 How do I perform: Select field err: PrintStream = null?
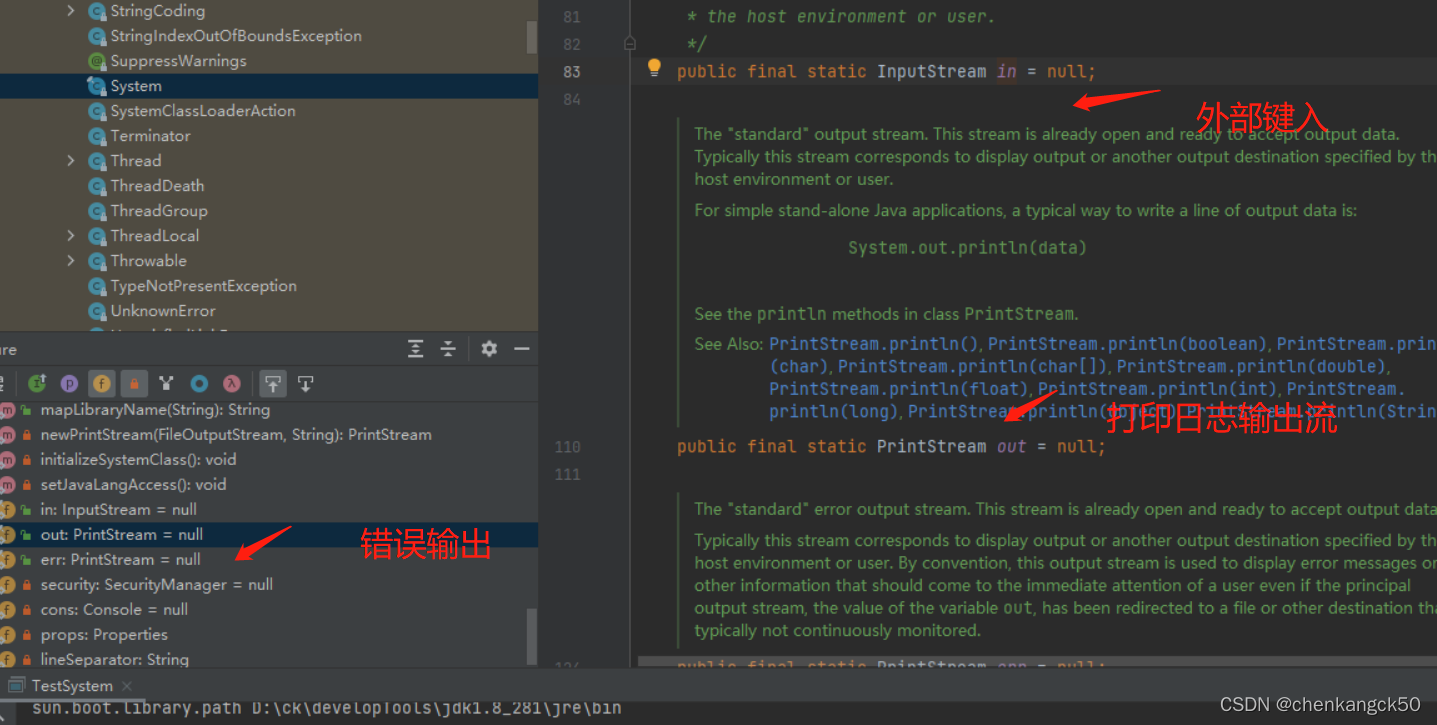(120, 560)
